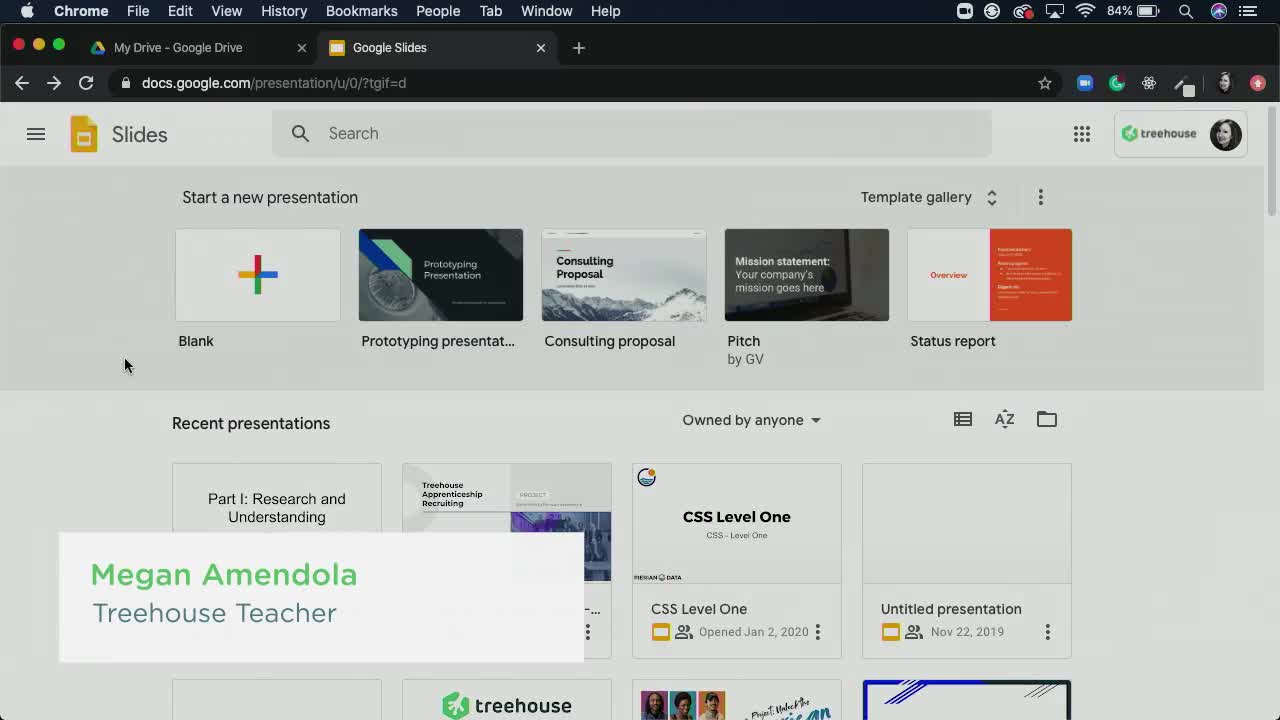Open the Google apps grid

coord(1082,133)
